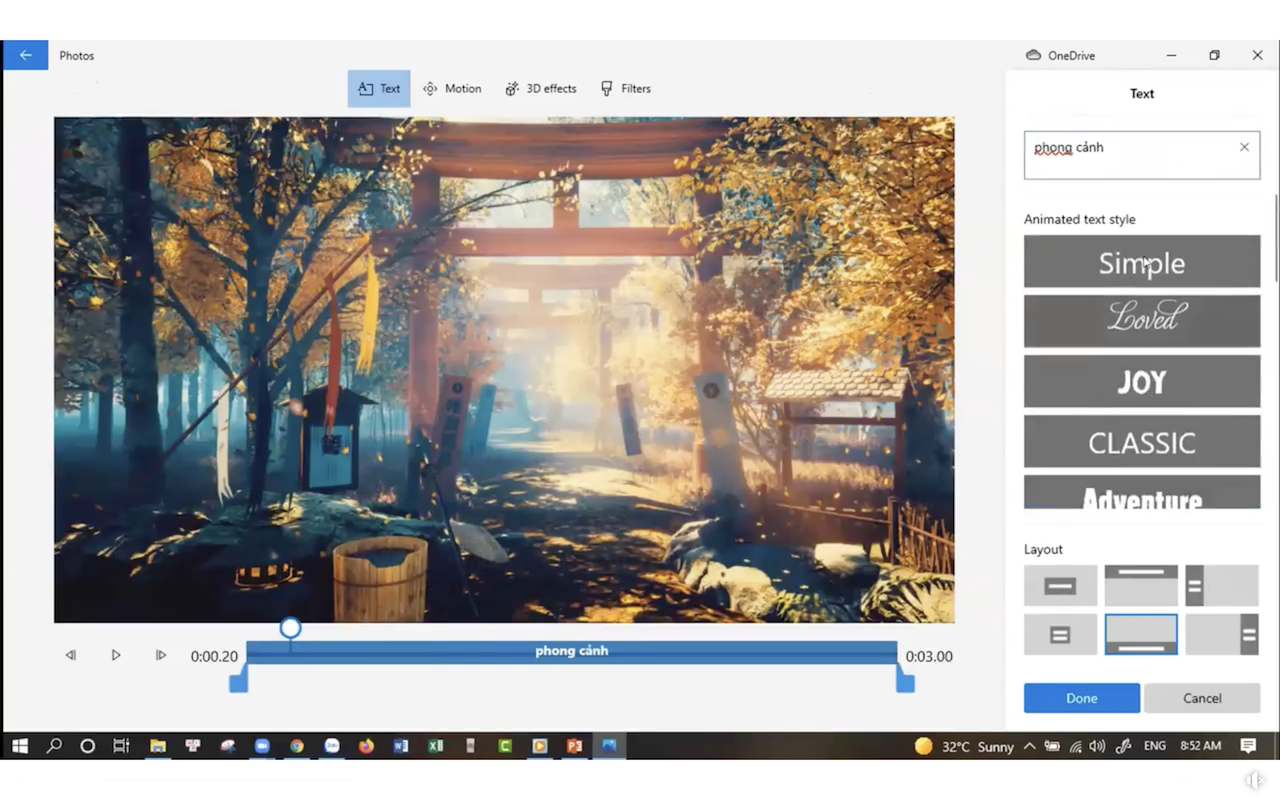Switch to the Filters tab
The width and height of the screenshot is (1280, 800).
[625, 88]
